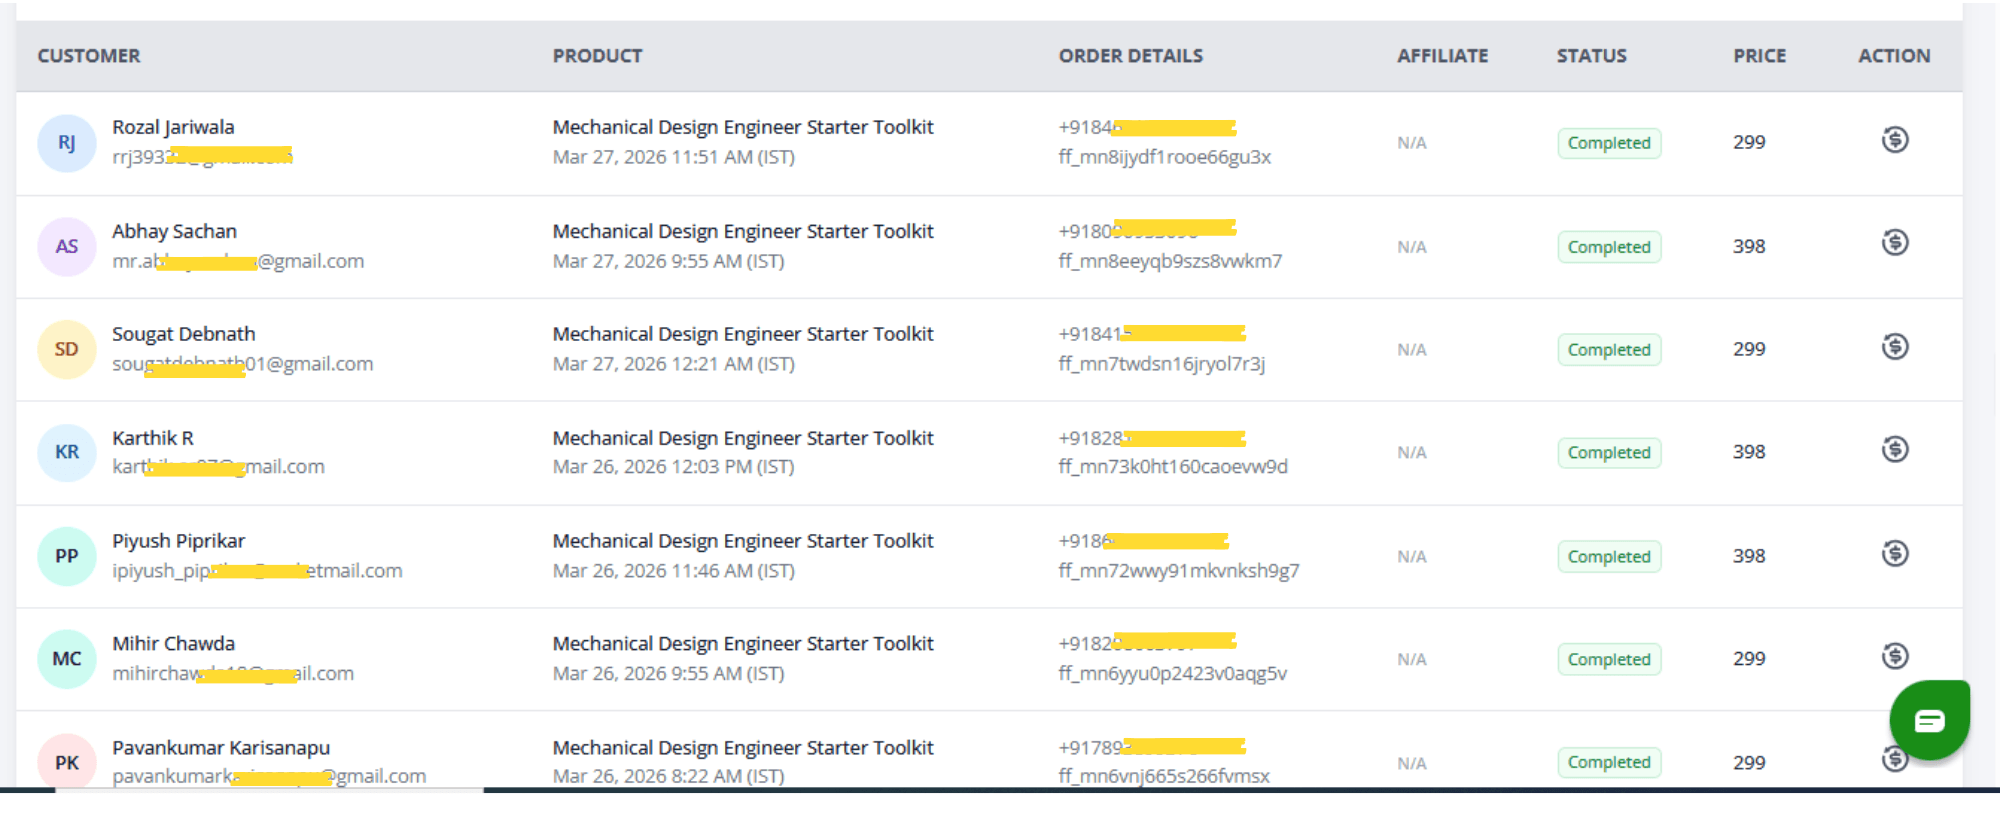2000x817 pixels.
Task: Click refund icon for Mihir Chawda order
Action: [x=1894, y=657]
